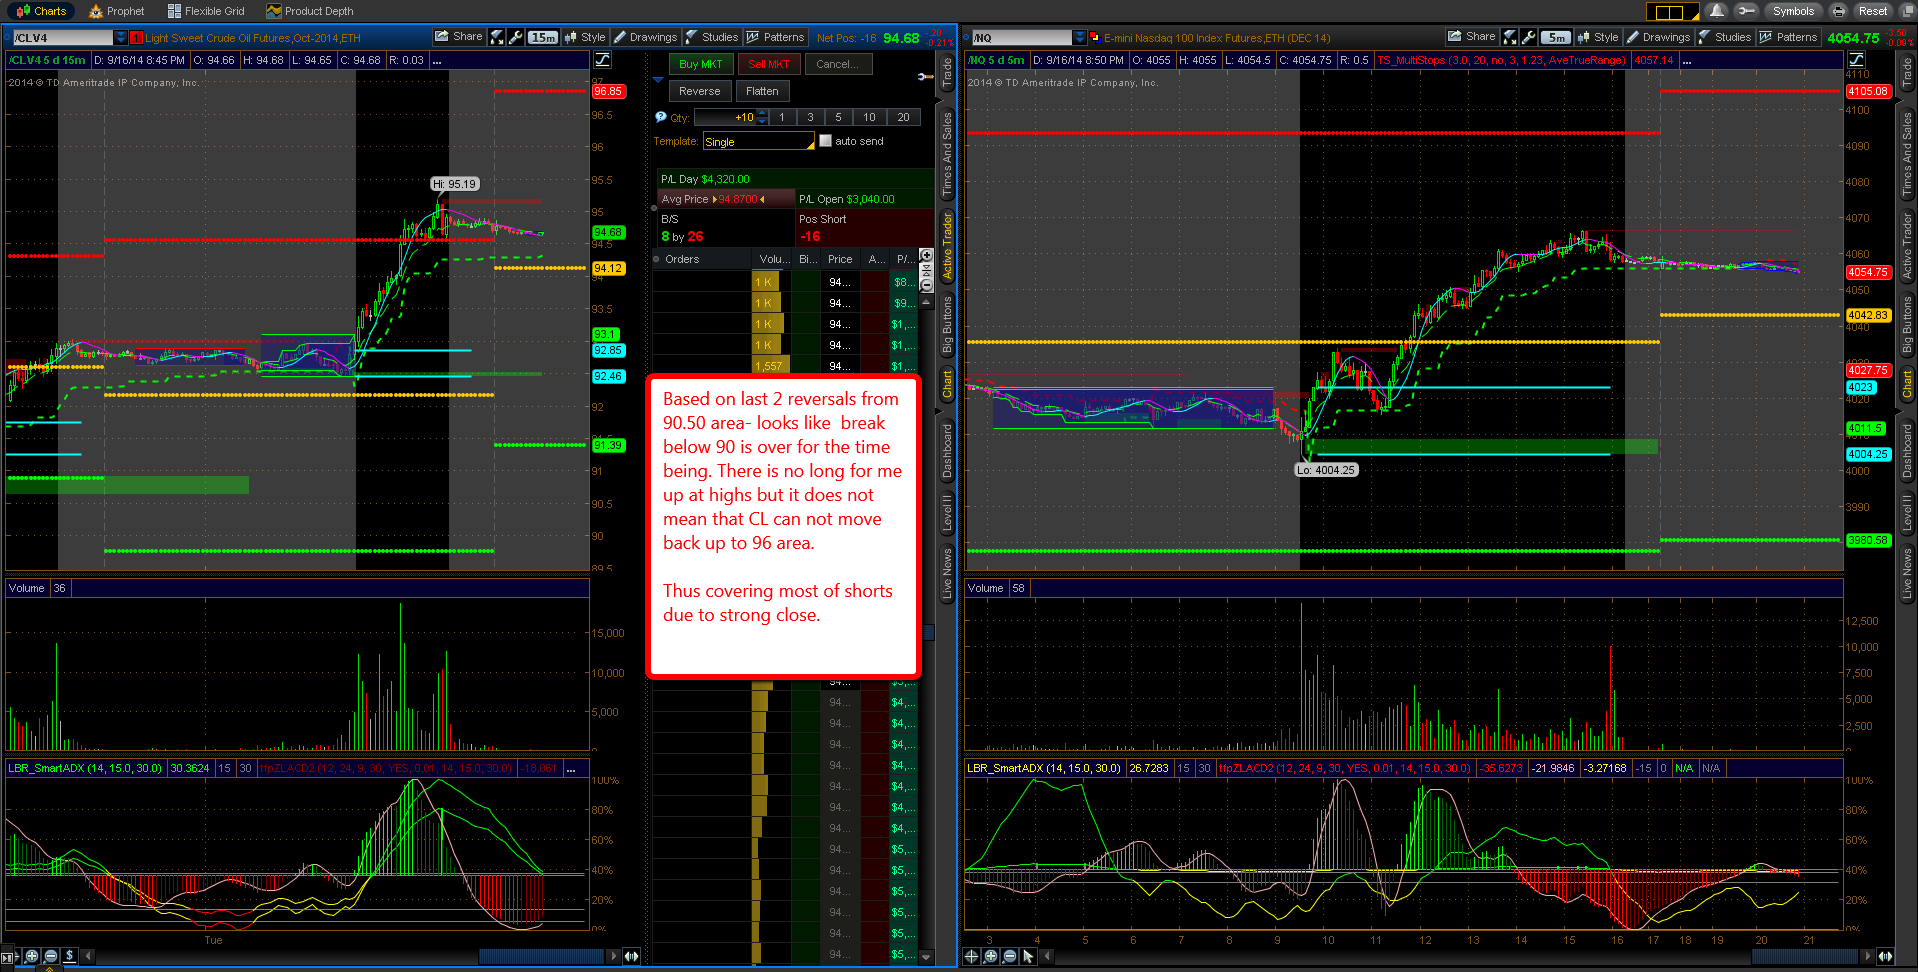Share the Nasdaq futures chart
Image resolution: width=1918 pixels, height=972 pixels.
click(1472, 37)
